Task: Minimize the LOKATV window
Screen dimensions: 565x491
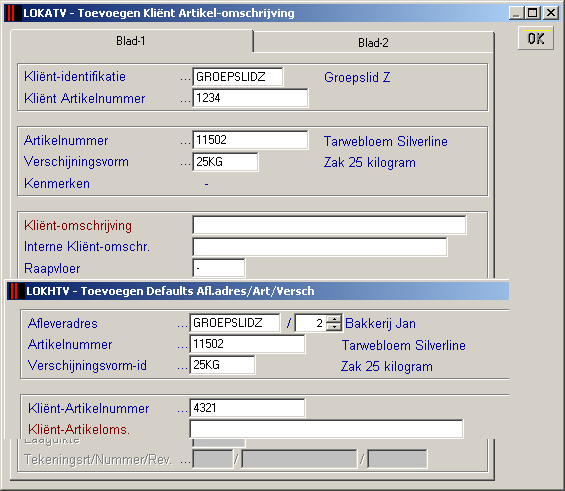Action: 517,13
